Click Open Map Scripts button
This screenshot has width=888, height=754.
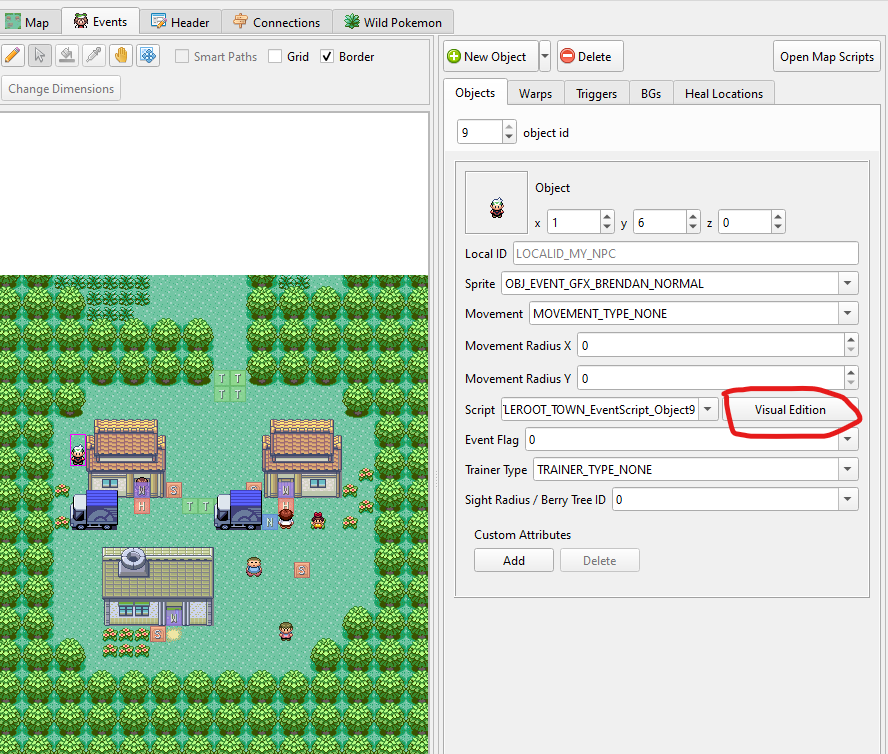click(x=826, y=57)
